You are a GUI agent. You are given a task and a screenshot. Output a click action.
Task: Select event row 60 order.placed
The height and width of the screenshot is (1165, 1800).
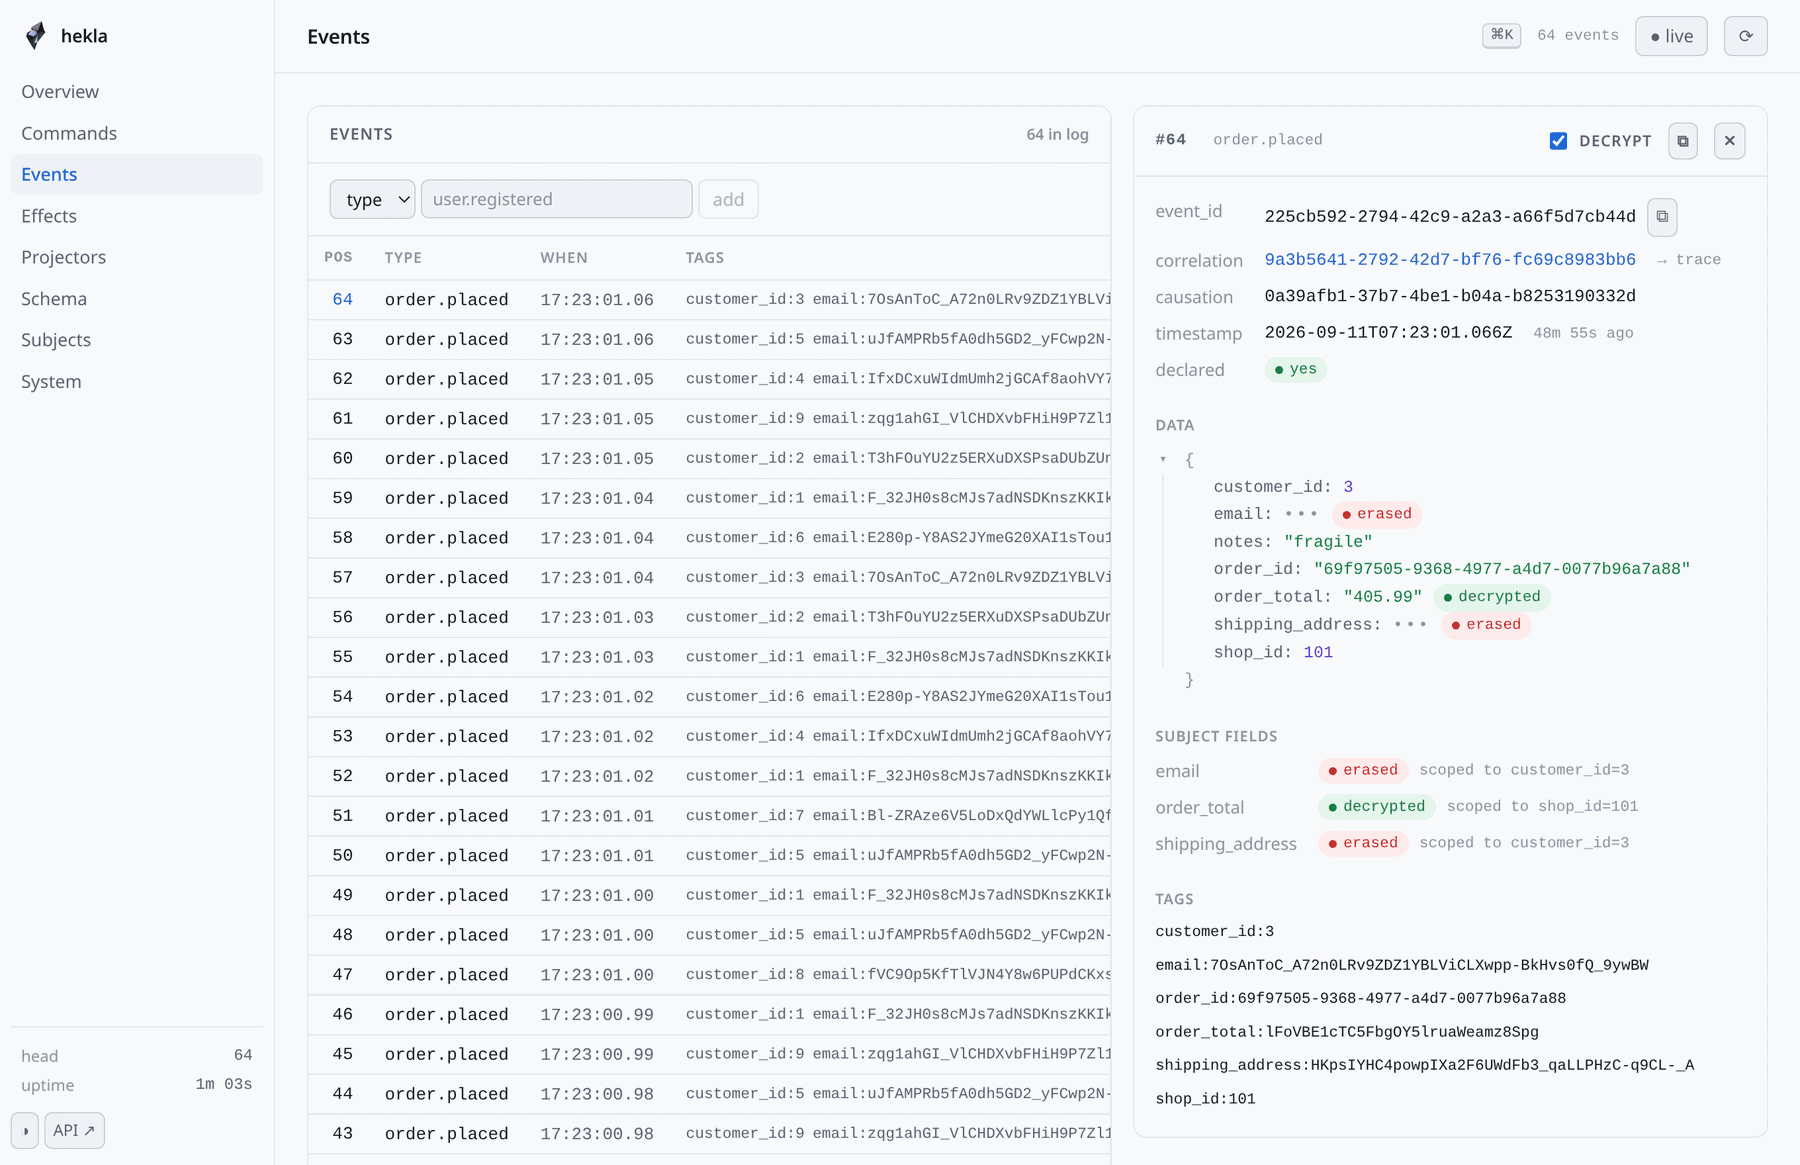pyautogui.click(x=710, y=458)
